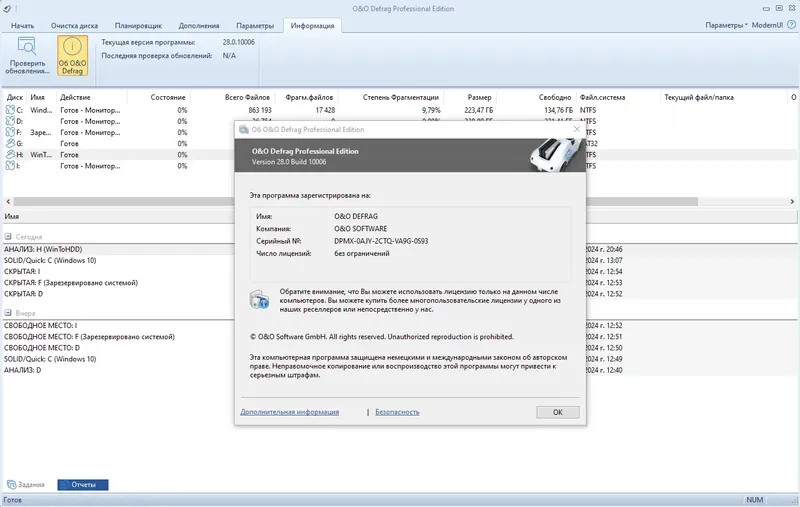Open the Безопасность link
This screenshot has height=507, width=800.
(397, 412)
